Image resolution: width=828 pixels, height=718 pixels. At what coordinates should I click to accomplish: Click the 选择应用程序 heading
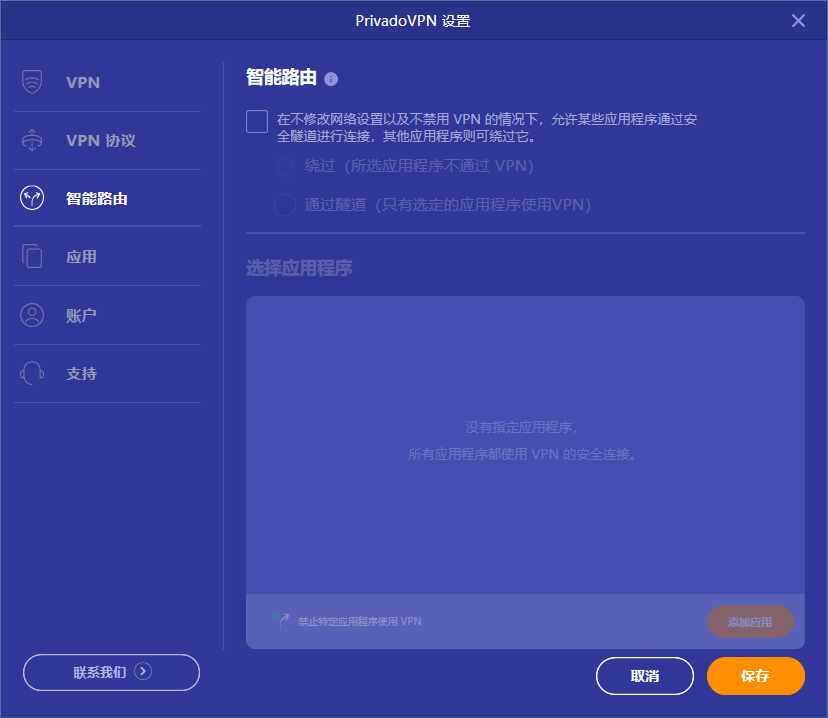click(299, 268)
